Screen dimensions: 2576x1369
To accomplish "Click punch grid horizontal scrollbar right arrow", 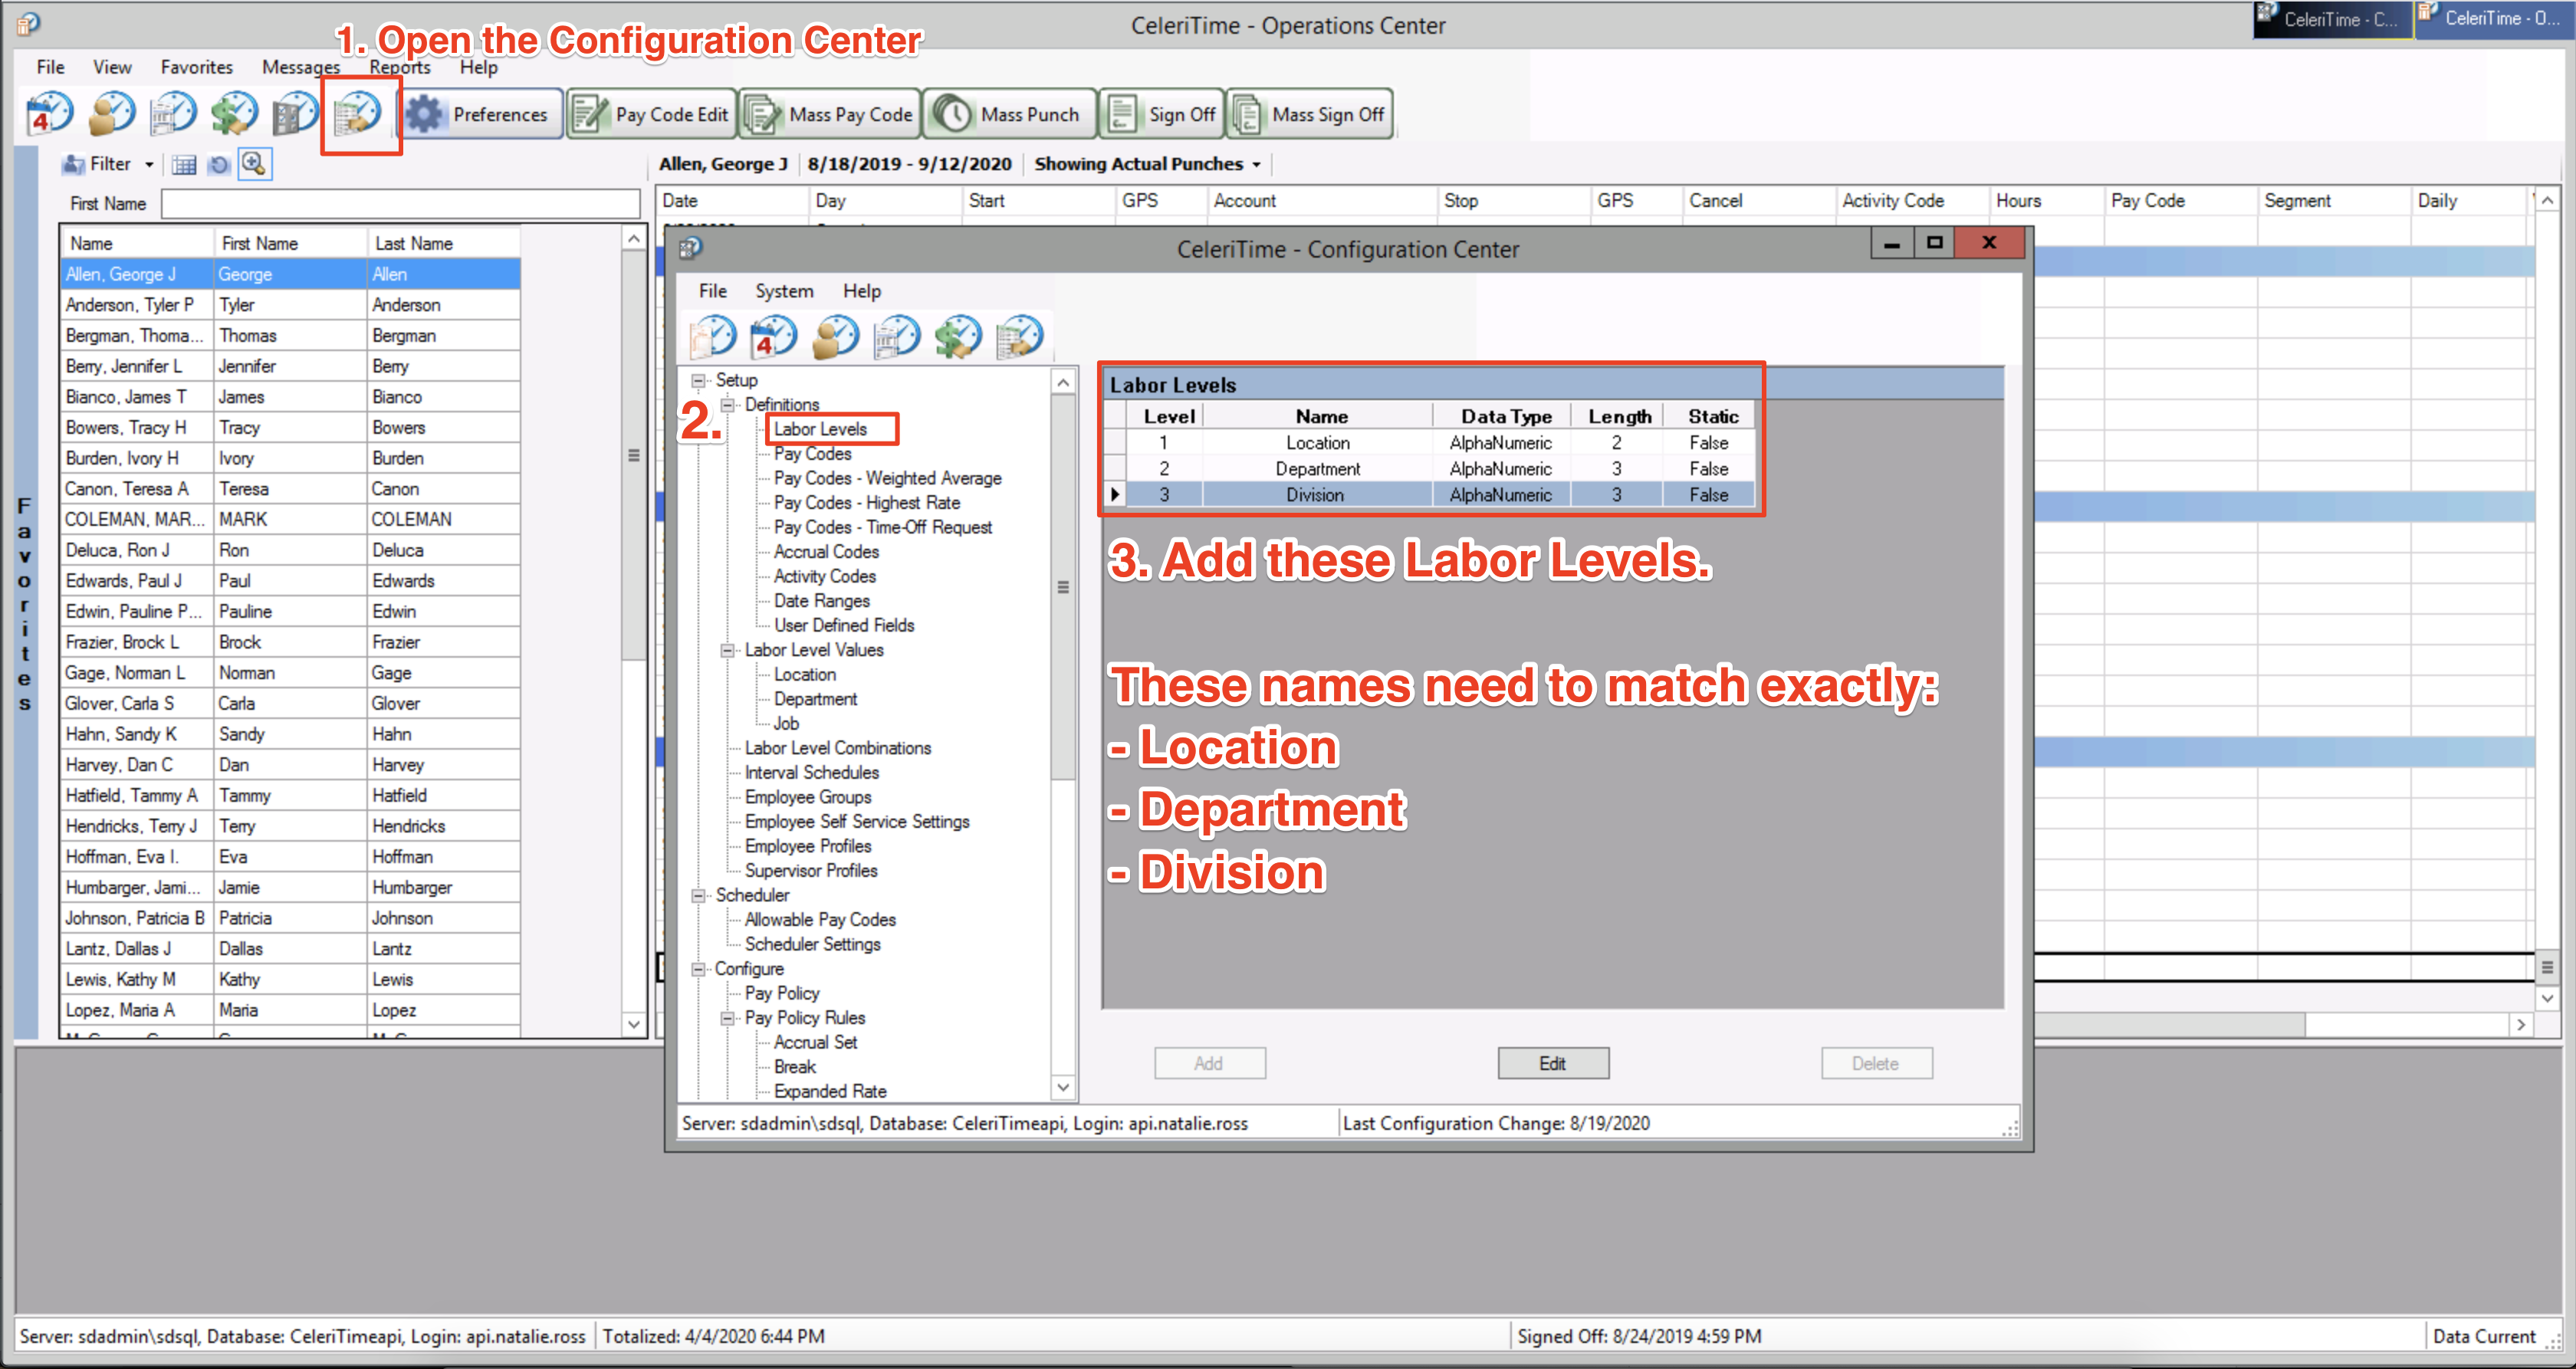I will [2520, 1024].
